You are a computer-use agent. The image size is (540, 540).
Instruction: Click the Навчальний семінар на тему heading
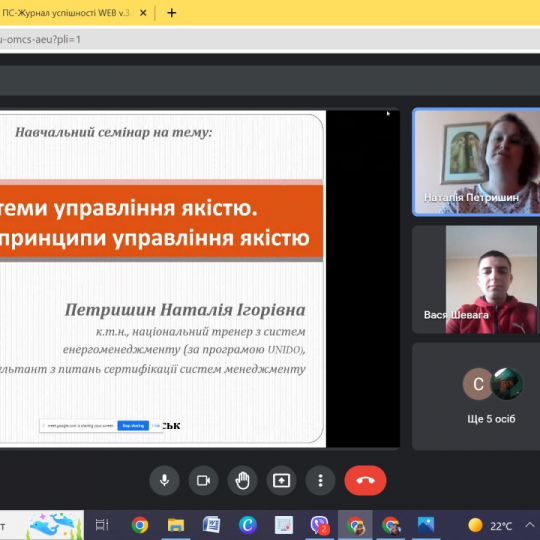coord(114,132)
